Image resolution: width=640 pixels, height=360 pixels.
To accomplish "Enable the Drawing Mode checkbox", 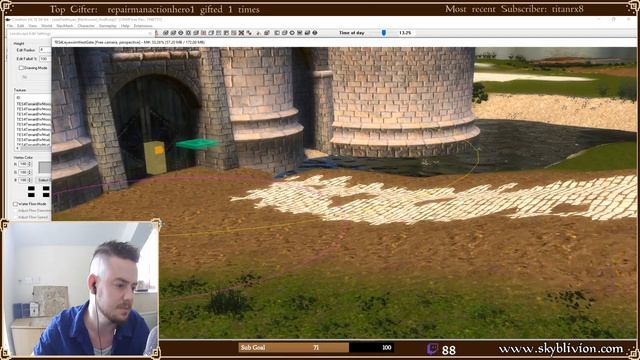I will [x=21, y=68].
